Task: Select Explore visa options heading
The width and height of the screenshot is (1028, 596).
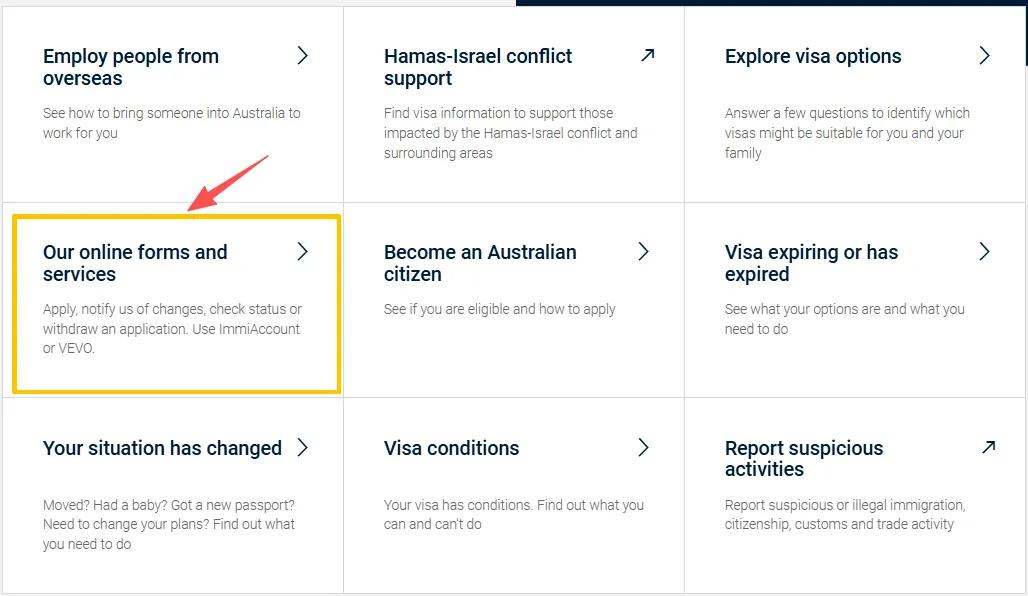Action: 813,57
